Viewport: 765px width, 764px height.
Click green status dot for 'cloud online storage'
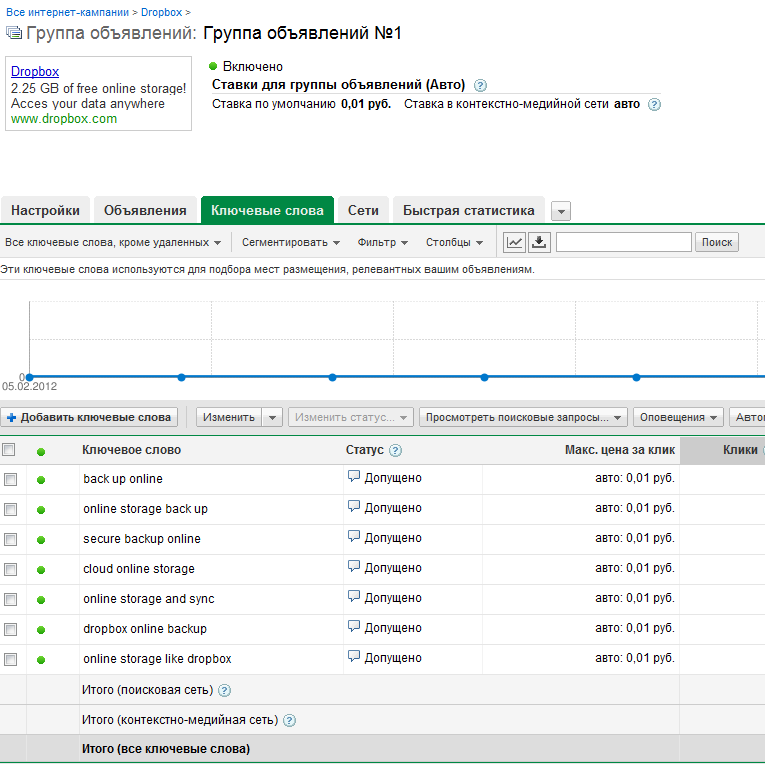[x=41, y=570]
